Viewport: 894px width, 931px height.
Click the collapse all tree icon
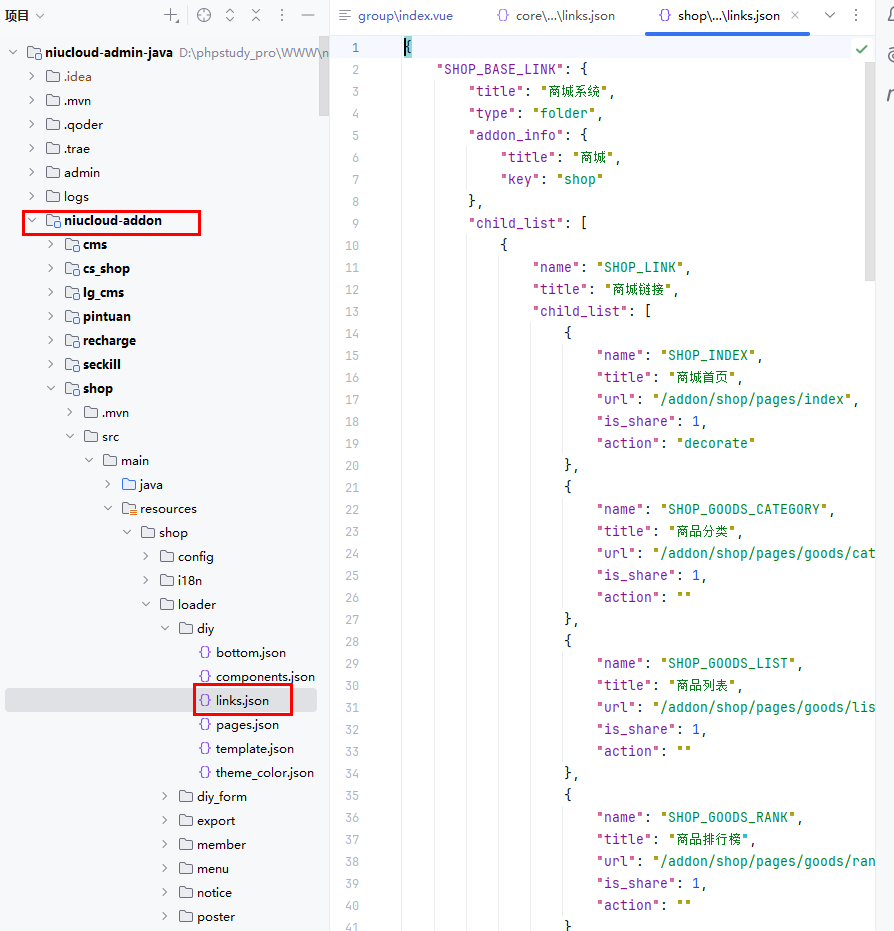pyautogui.click(x=256, y=15)
